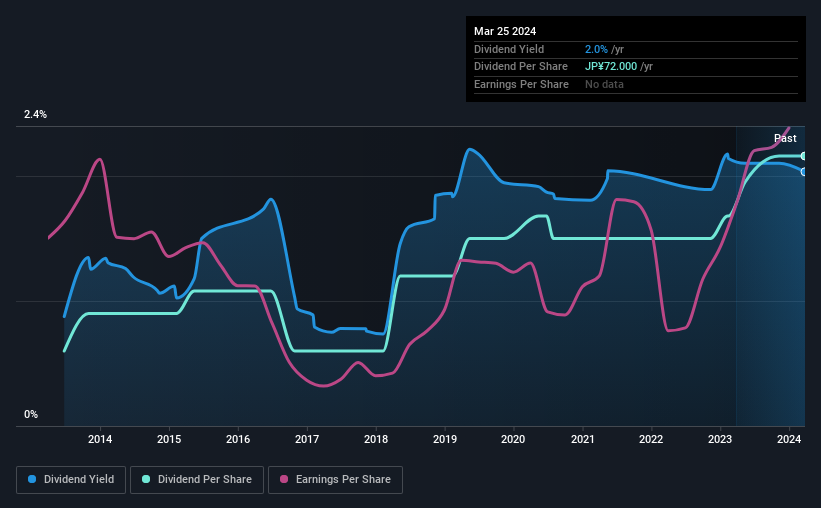Click the No data earnings value
The height and width of the screenshot is (508, 821).
[604, 84]
